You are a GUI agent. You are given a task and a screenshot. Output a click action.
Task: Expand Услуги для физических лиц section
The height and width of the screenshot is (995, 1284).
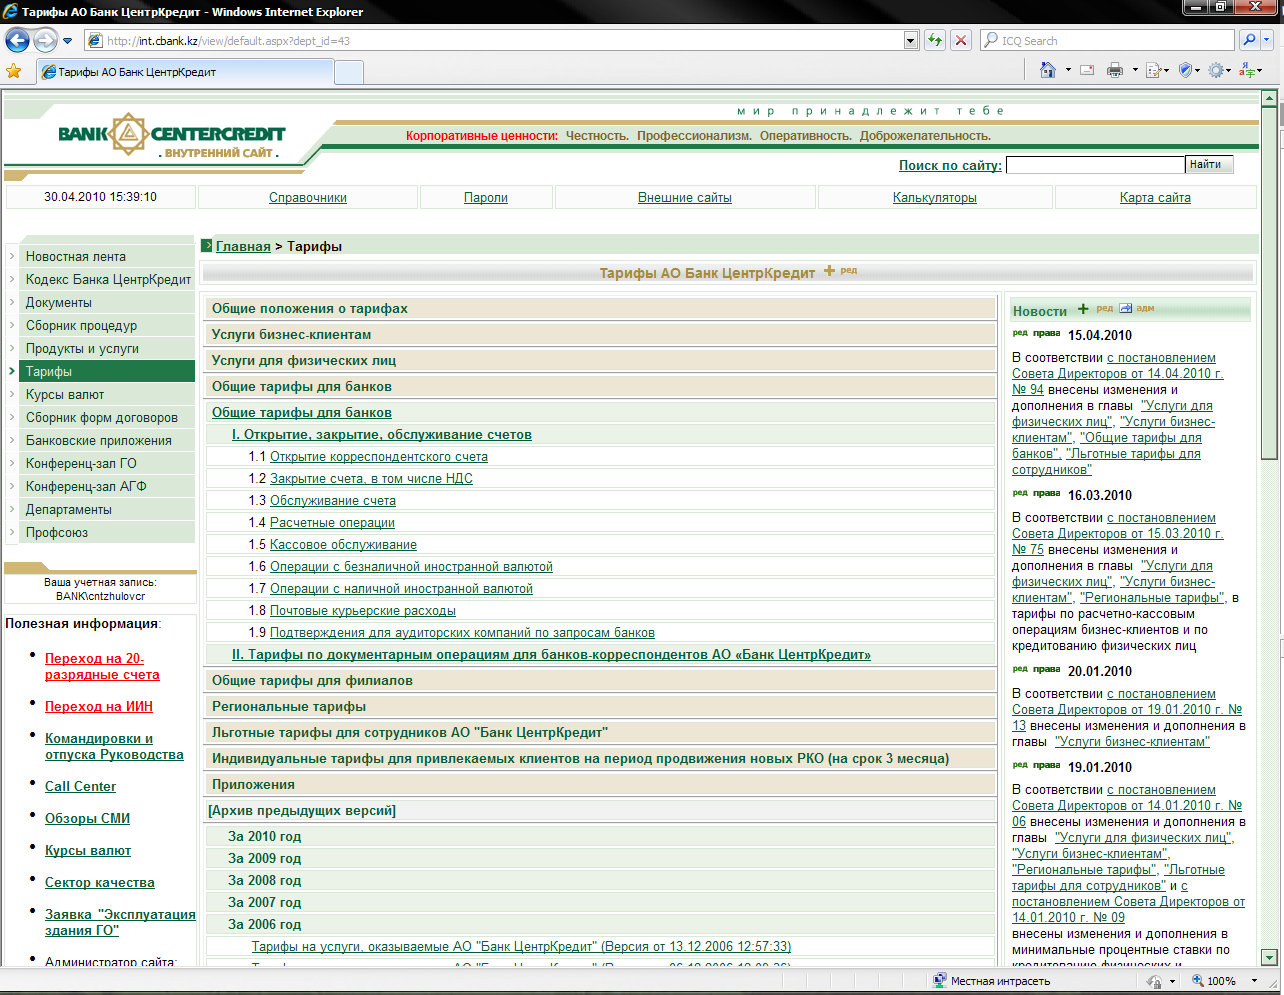pyautogui.click(x=600, y=360)
